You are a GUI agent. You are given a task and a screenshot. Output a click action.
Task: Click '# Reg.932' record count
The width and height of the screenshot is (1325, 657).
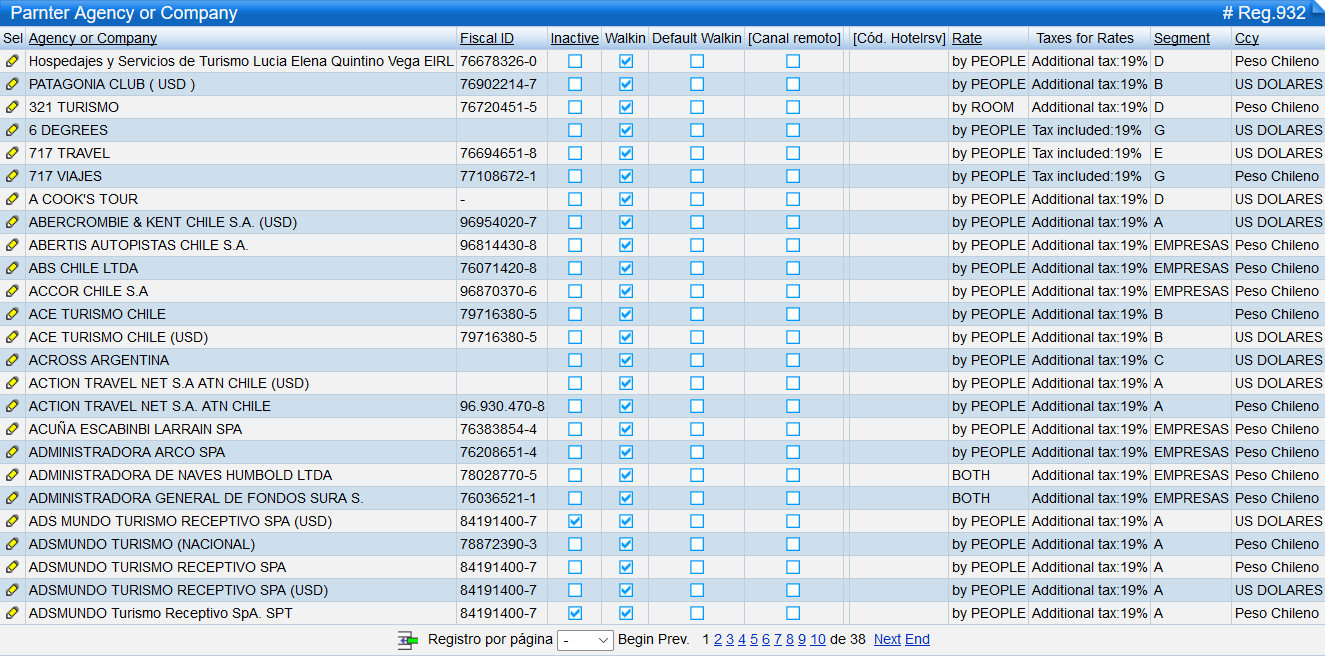click(1264, 13)
